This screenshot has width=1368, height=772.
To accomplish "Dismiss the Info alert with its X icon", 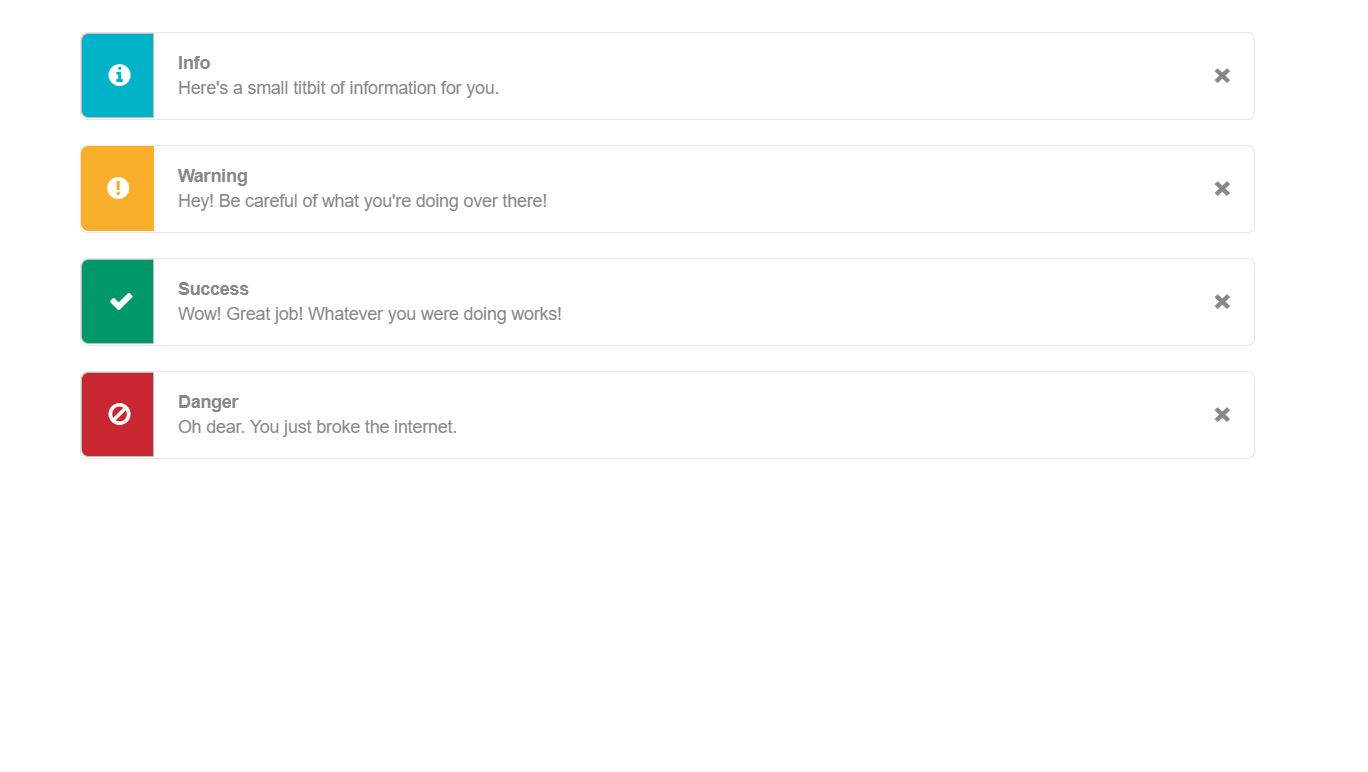I will point(1221,75).
